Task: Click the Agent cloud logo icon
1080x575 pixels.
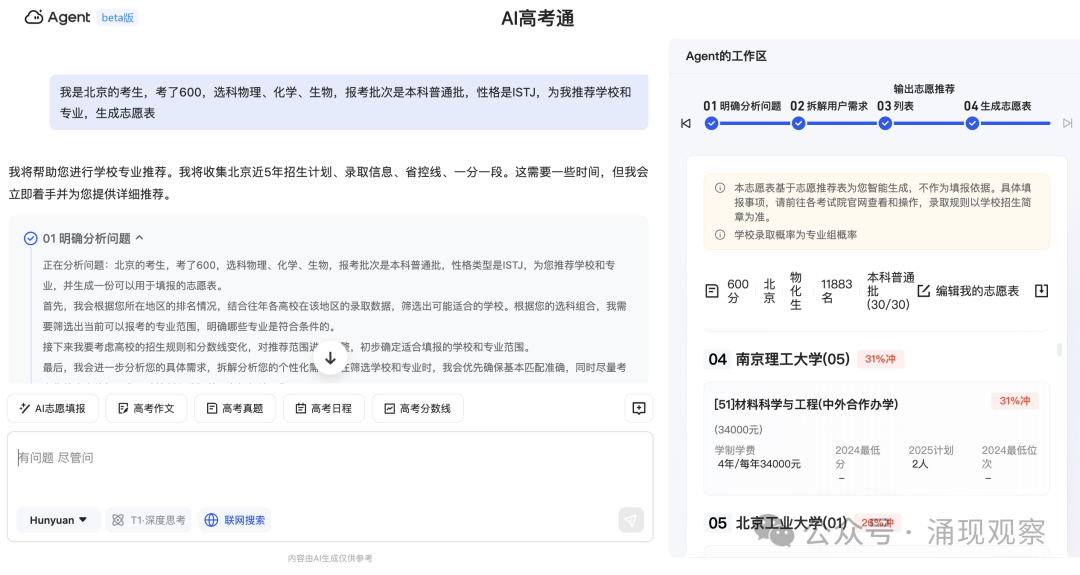Action: click(34, 17)
